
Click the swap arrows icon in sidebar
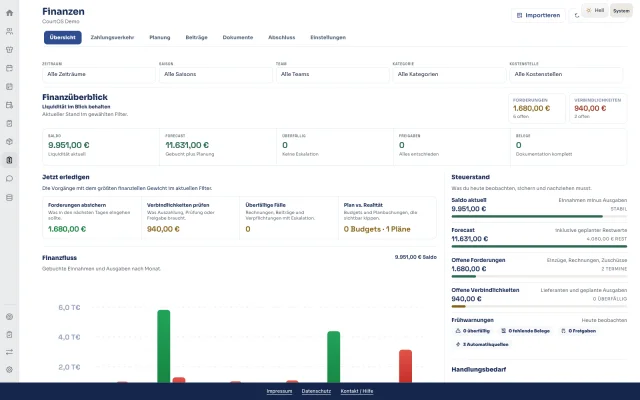[9, 352]
